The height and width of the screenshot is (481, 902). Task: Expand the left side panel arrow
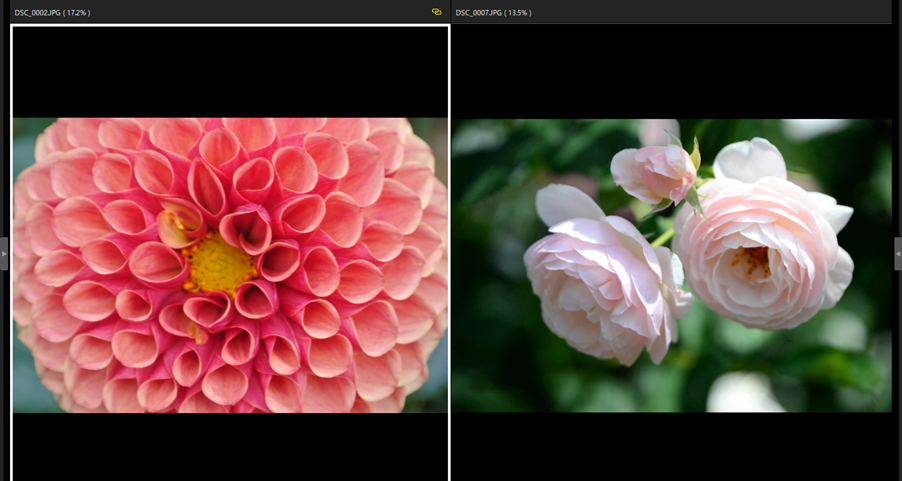(4, 254)
